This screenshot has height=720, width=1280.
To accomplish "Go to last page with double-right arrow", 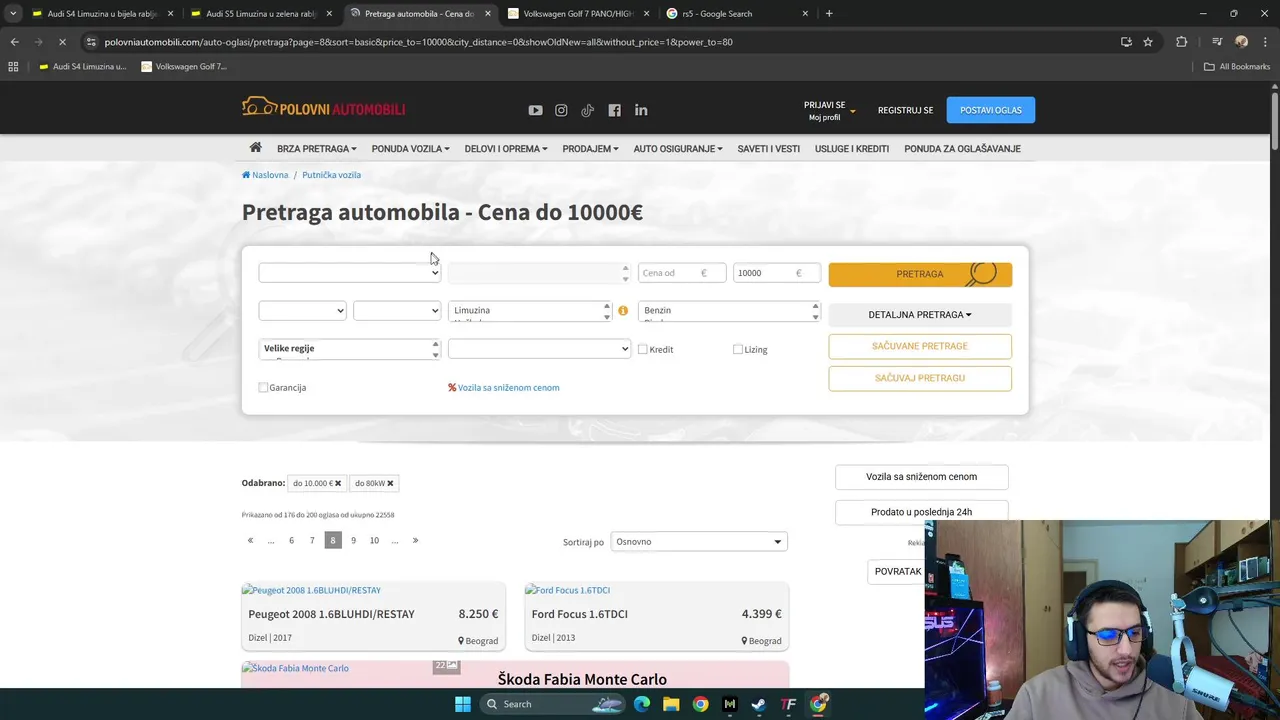I will pos(415,540).
